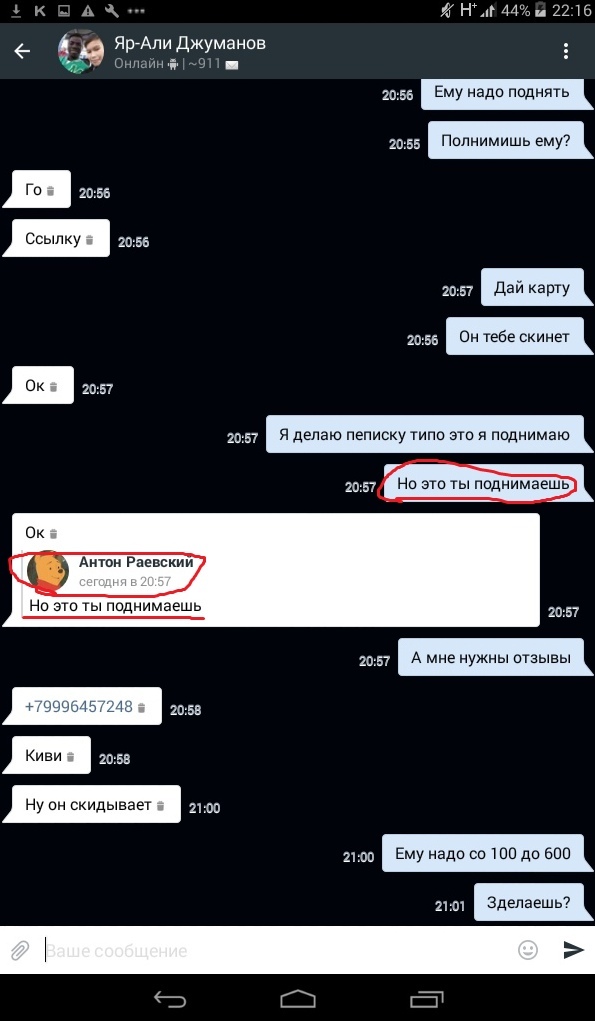Tap the Android back navigation button
The height and width of the screenshot is (1021, 595).
pyautogui.click(x=170, y=998)
